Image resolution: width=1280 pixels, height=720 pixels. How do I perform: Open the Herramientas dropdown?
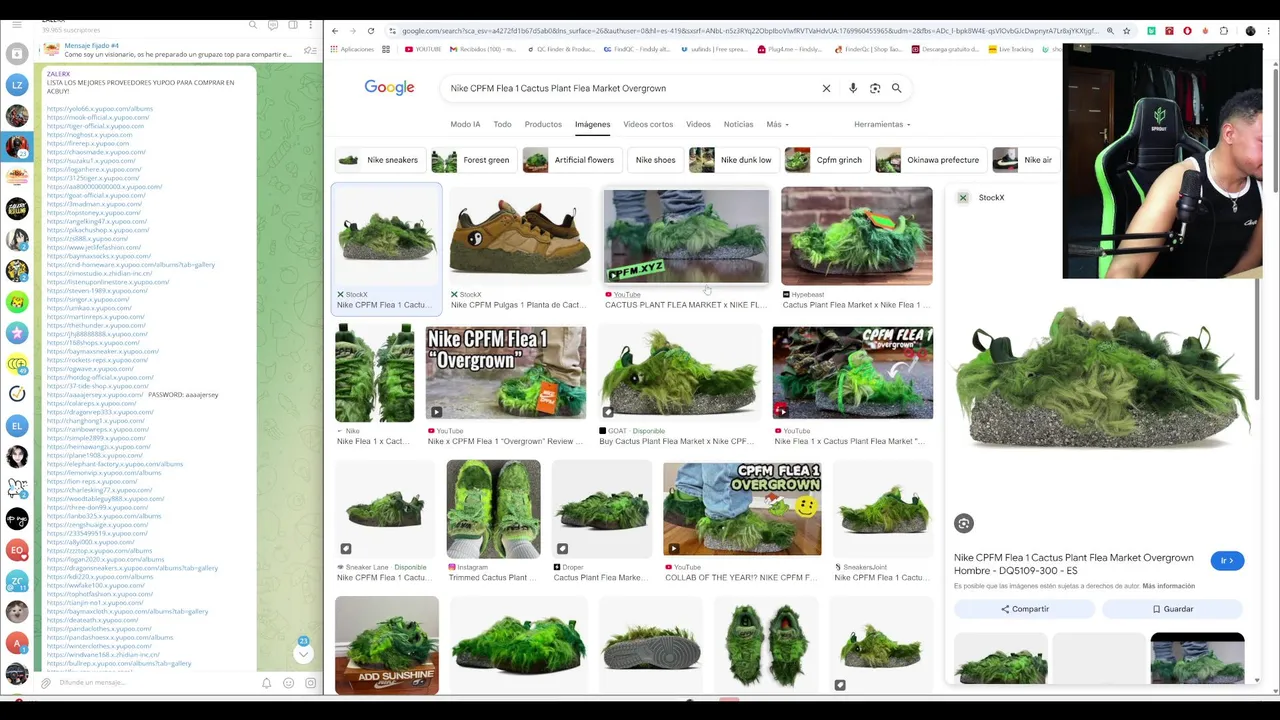tap(882, 125)
